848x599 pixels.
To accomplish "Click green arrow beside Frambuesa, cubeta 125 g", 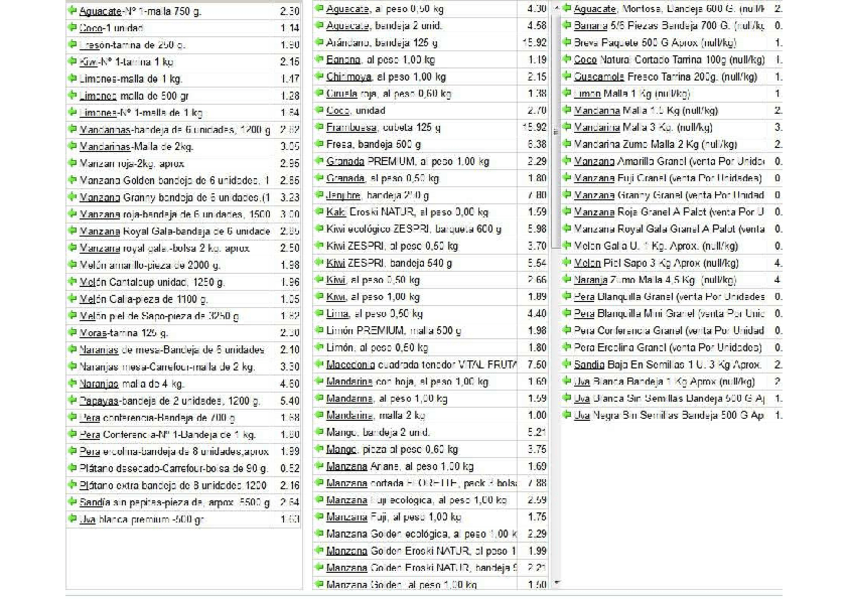I will [x=319, y=127].
